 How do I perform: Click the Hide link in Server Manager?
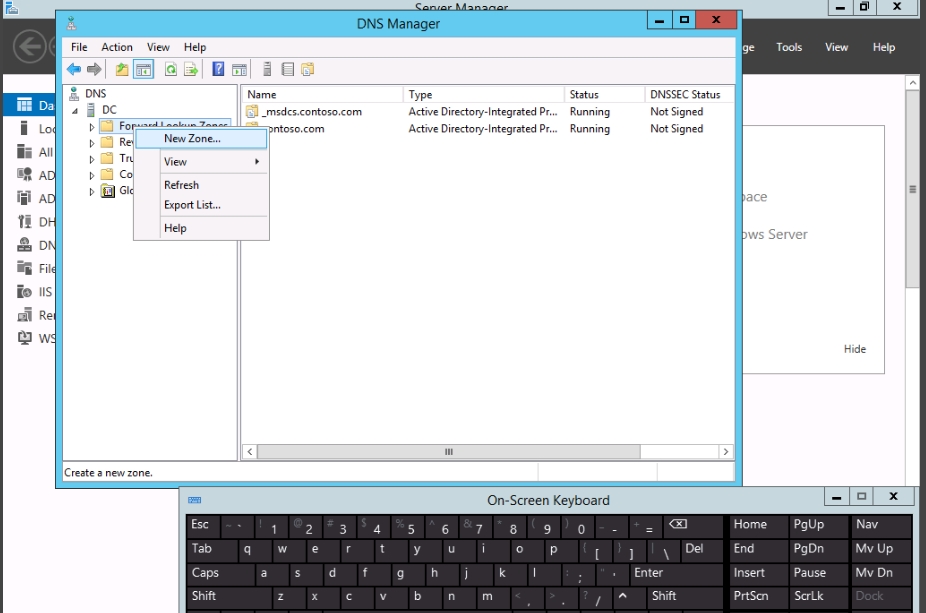tap(855, 349)
